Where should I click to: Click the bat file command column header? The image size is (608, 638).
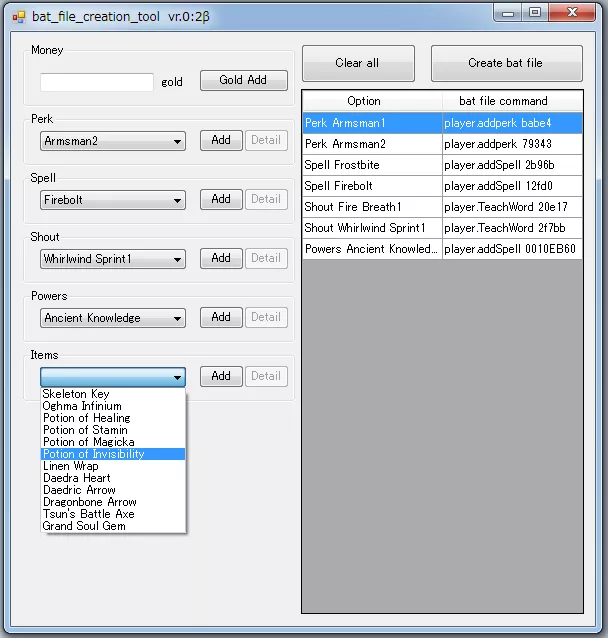(x=512, y=101)
